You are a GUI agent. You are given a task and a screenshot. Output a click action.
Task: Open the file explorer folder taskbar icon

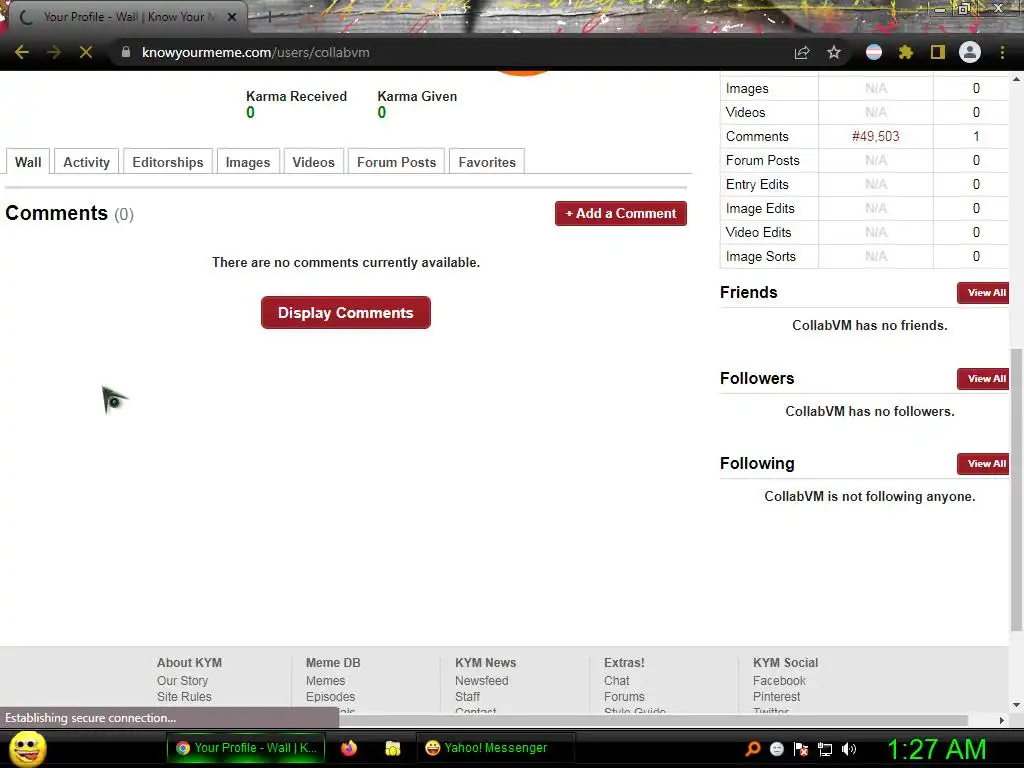[x=392, y=748]
